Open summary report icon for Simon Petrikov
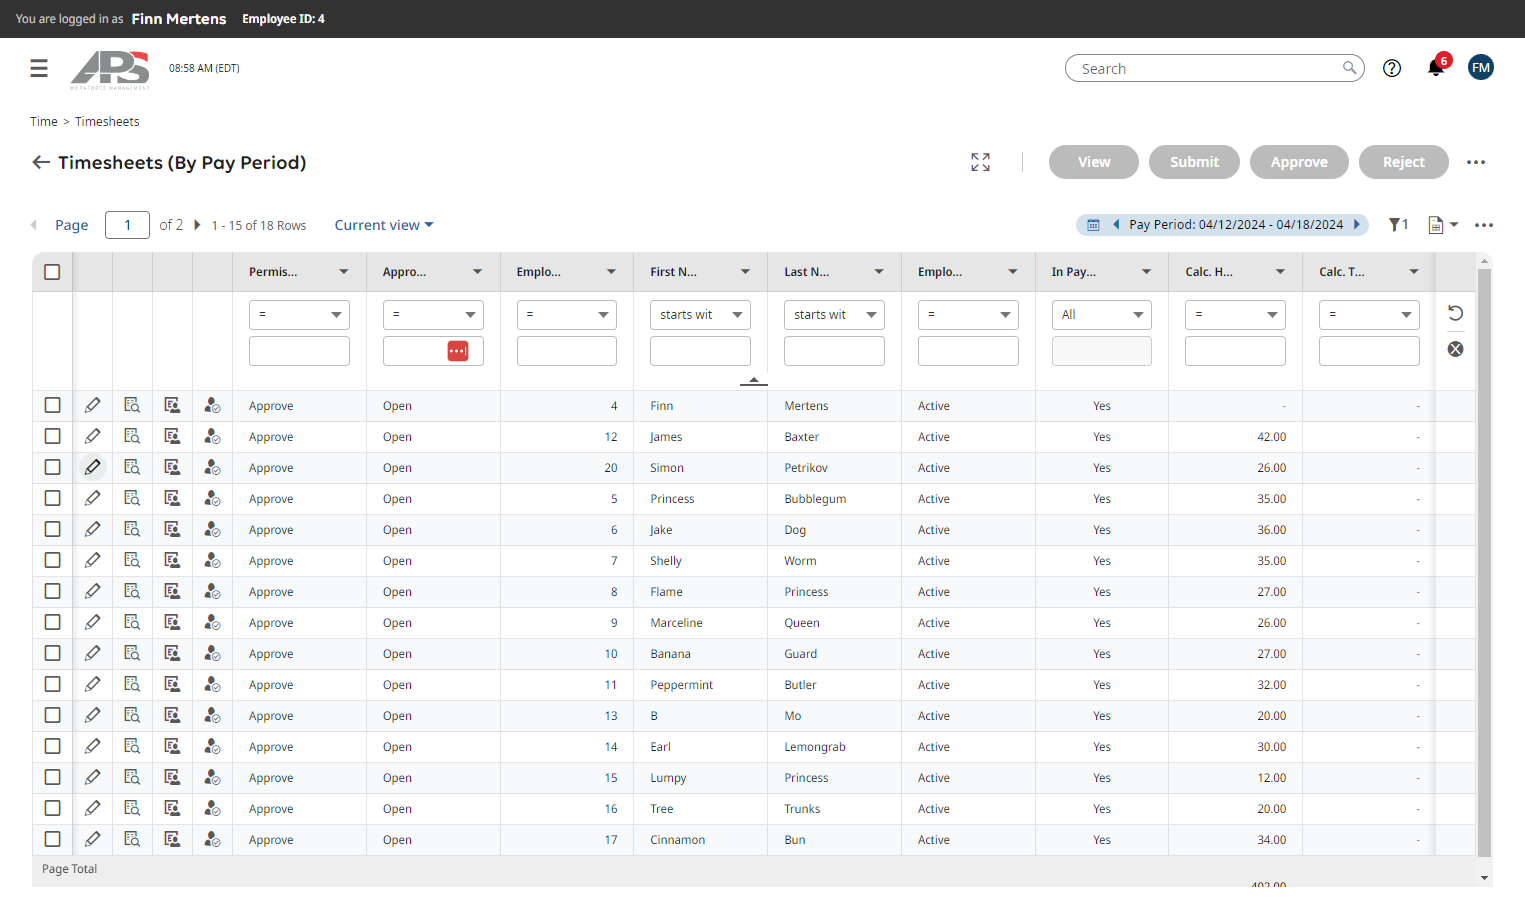This screenshot has height=919, width=1525. (172, 467)
